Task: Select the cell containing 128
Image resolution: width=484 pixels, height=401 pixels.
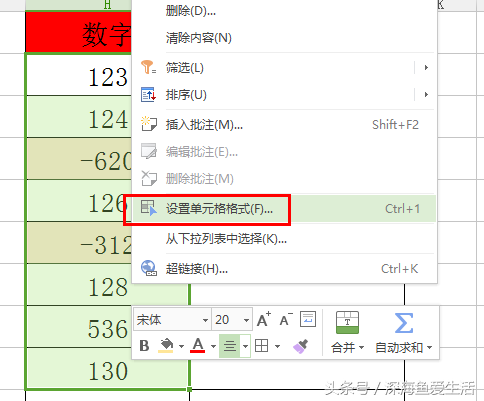Action: [x=108, y=285]
